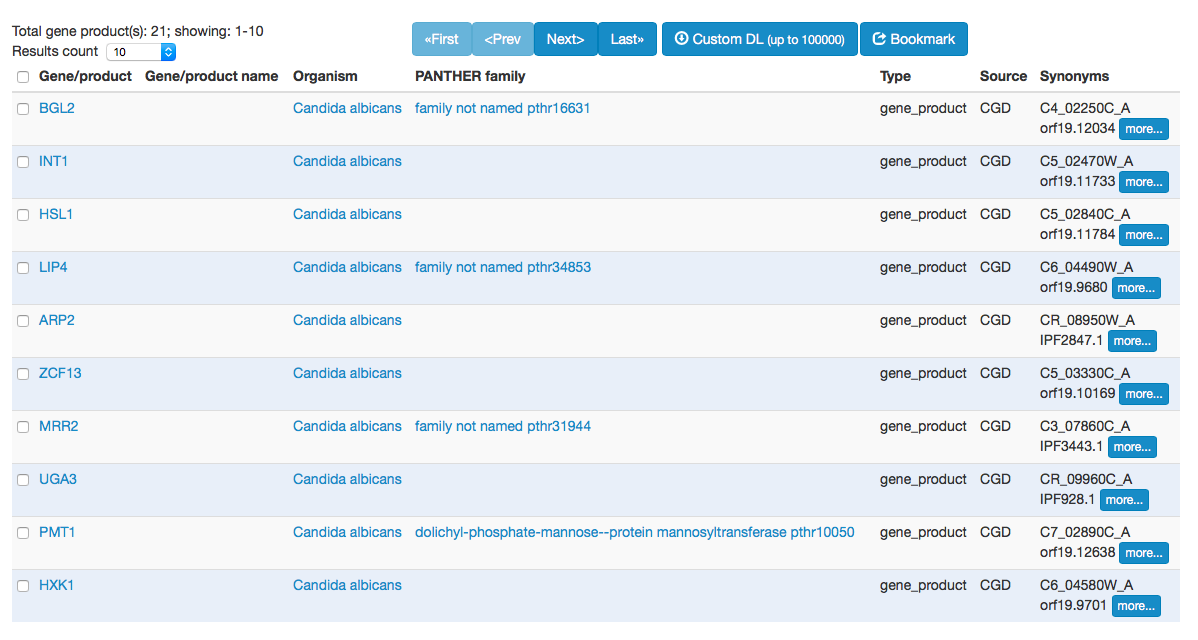This screenshot has width=1198, height=640.
Task: Open PANTHER family pthr16631 link
Action: [x=503, y=108]
